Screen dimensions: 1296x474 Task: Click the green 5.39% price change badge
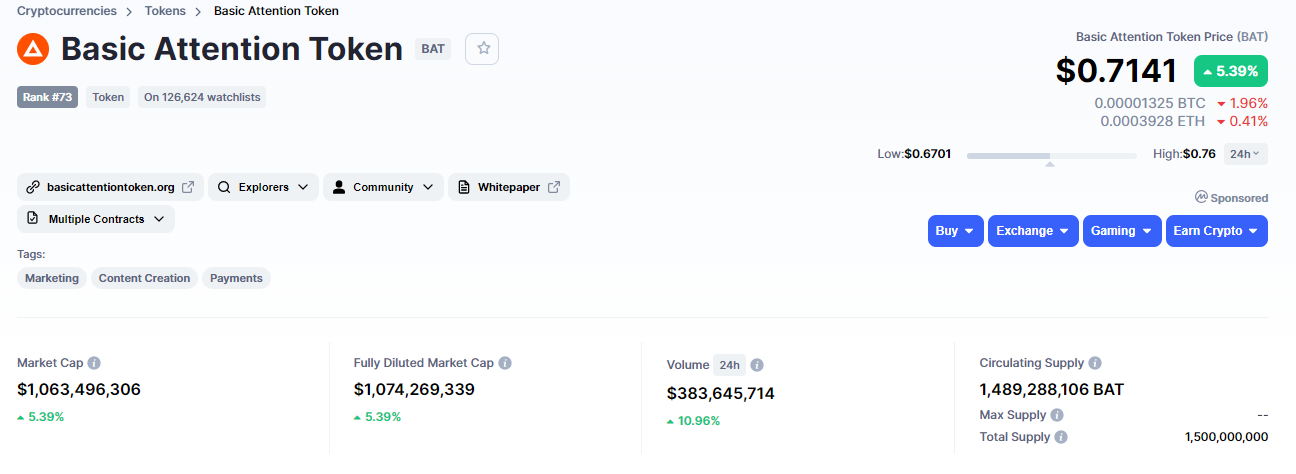(1231, 71)
